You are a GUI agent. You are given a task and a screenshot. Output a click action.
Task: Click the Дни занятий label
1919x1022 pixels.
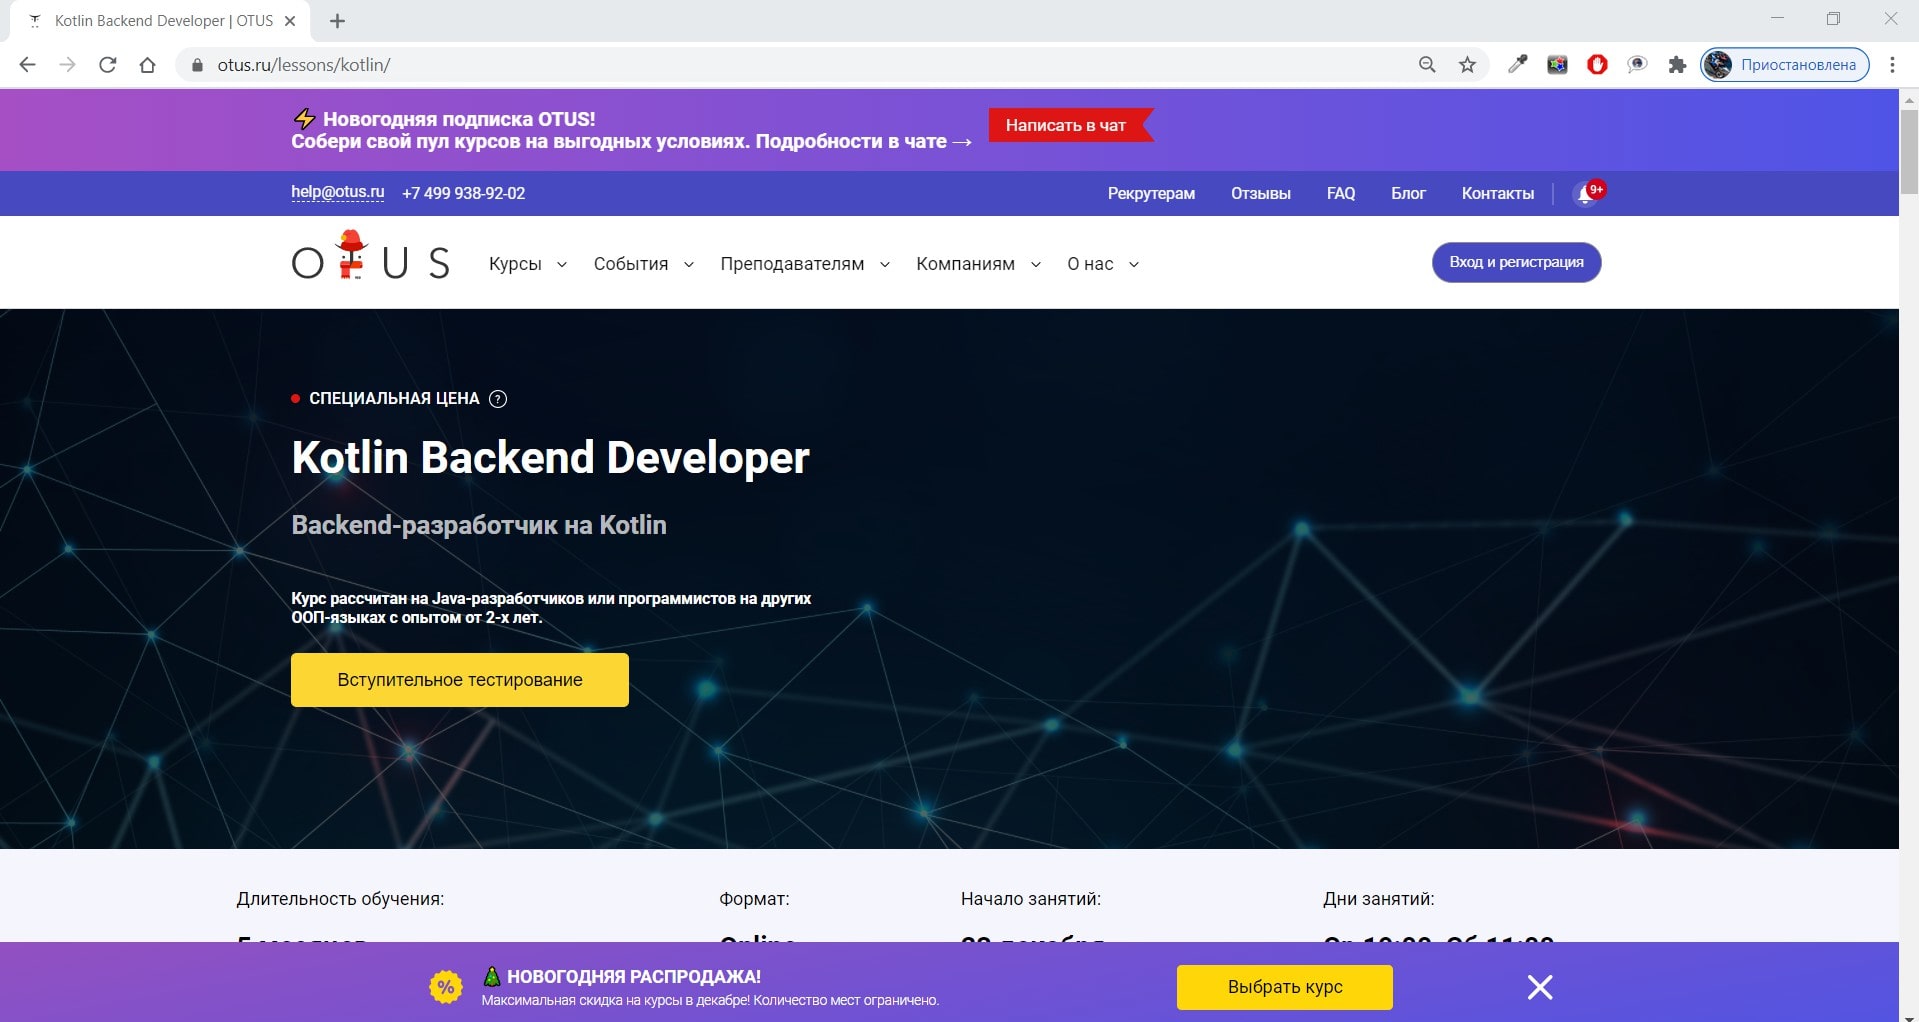click(1378, 899)
